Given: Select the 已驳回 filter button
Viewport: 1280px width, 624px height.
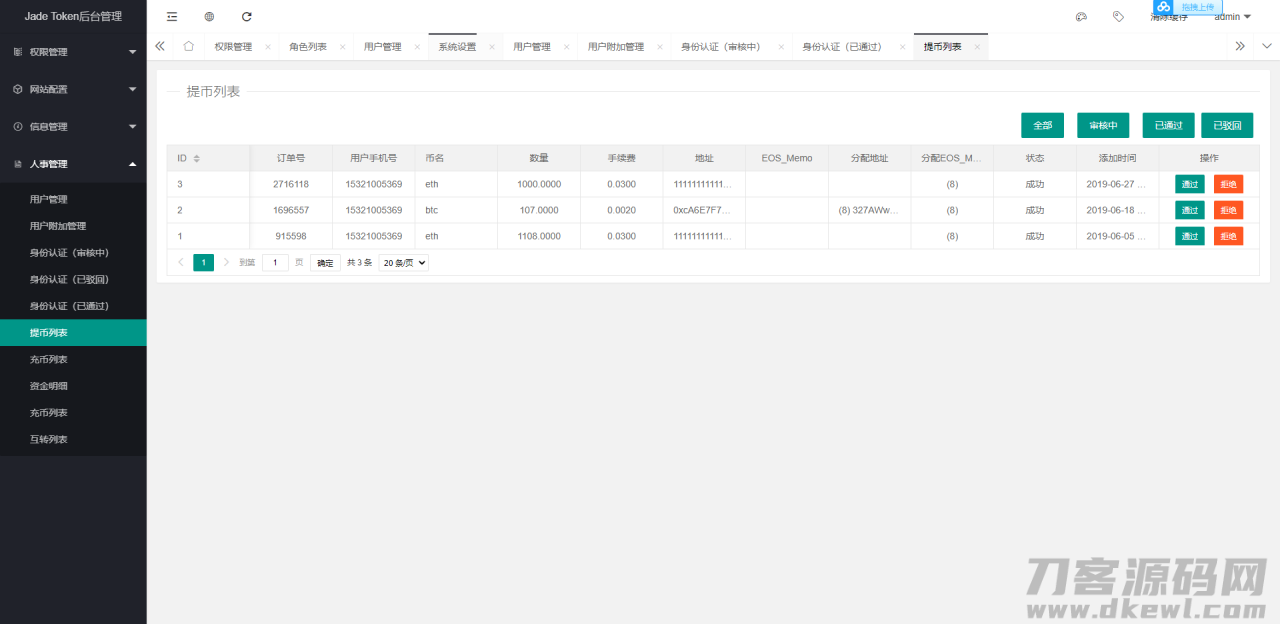Looking at the screenshot, I should tap(1227, 125).
